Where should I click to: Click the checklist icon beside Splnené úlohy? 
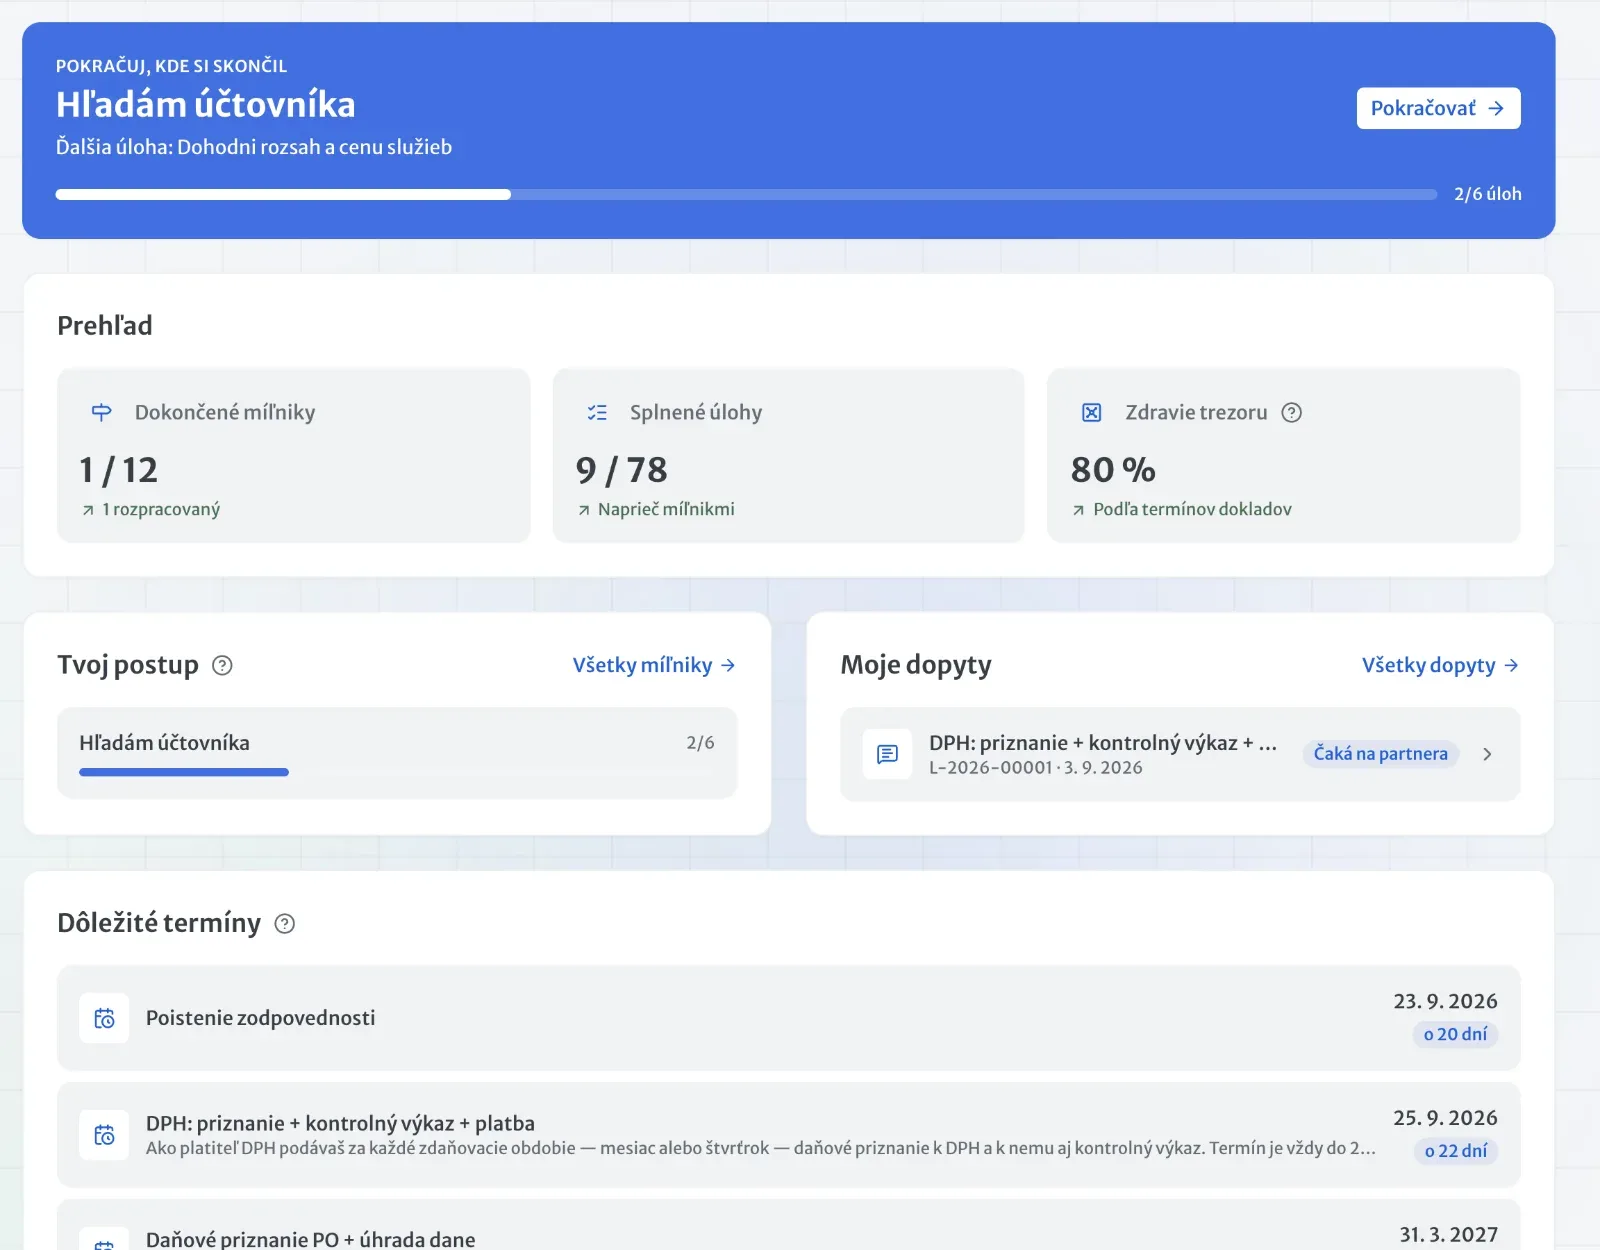click(597, 412)
